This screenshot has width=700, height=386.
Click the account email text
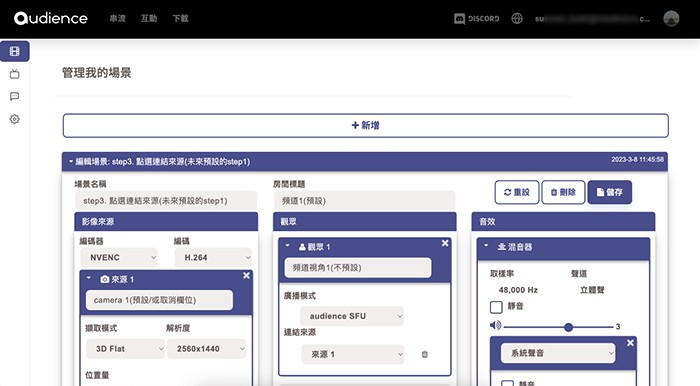click(592, 19)
